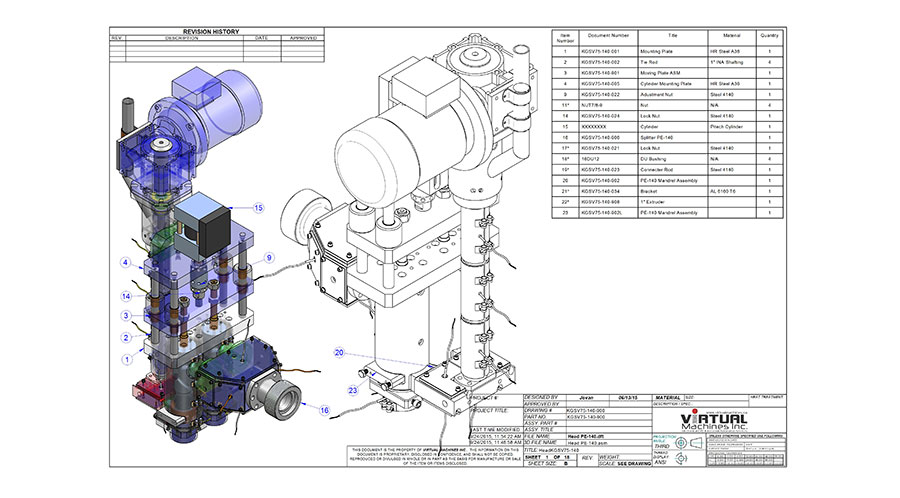
Task: Select item balloon number 2
Action: click(x=127, y=337)
